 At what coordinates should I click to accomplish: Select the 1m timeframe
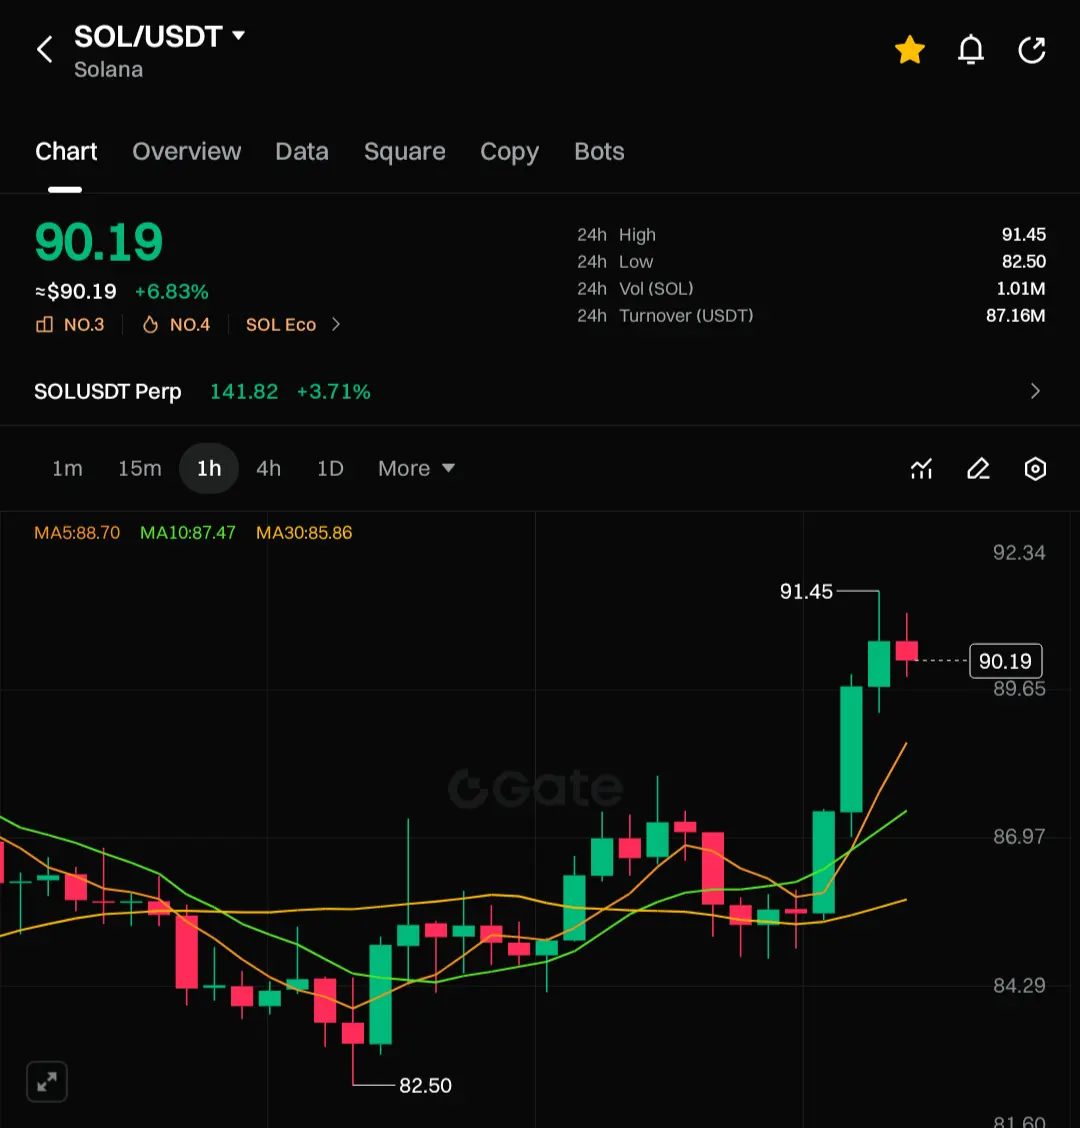[x=67, y=468]
